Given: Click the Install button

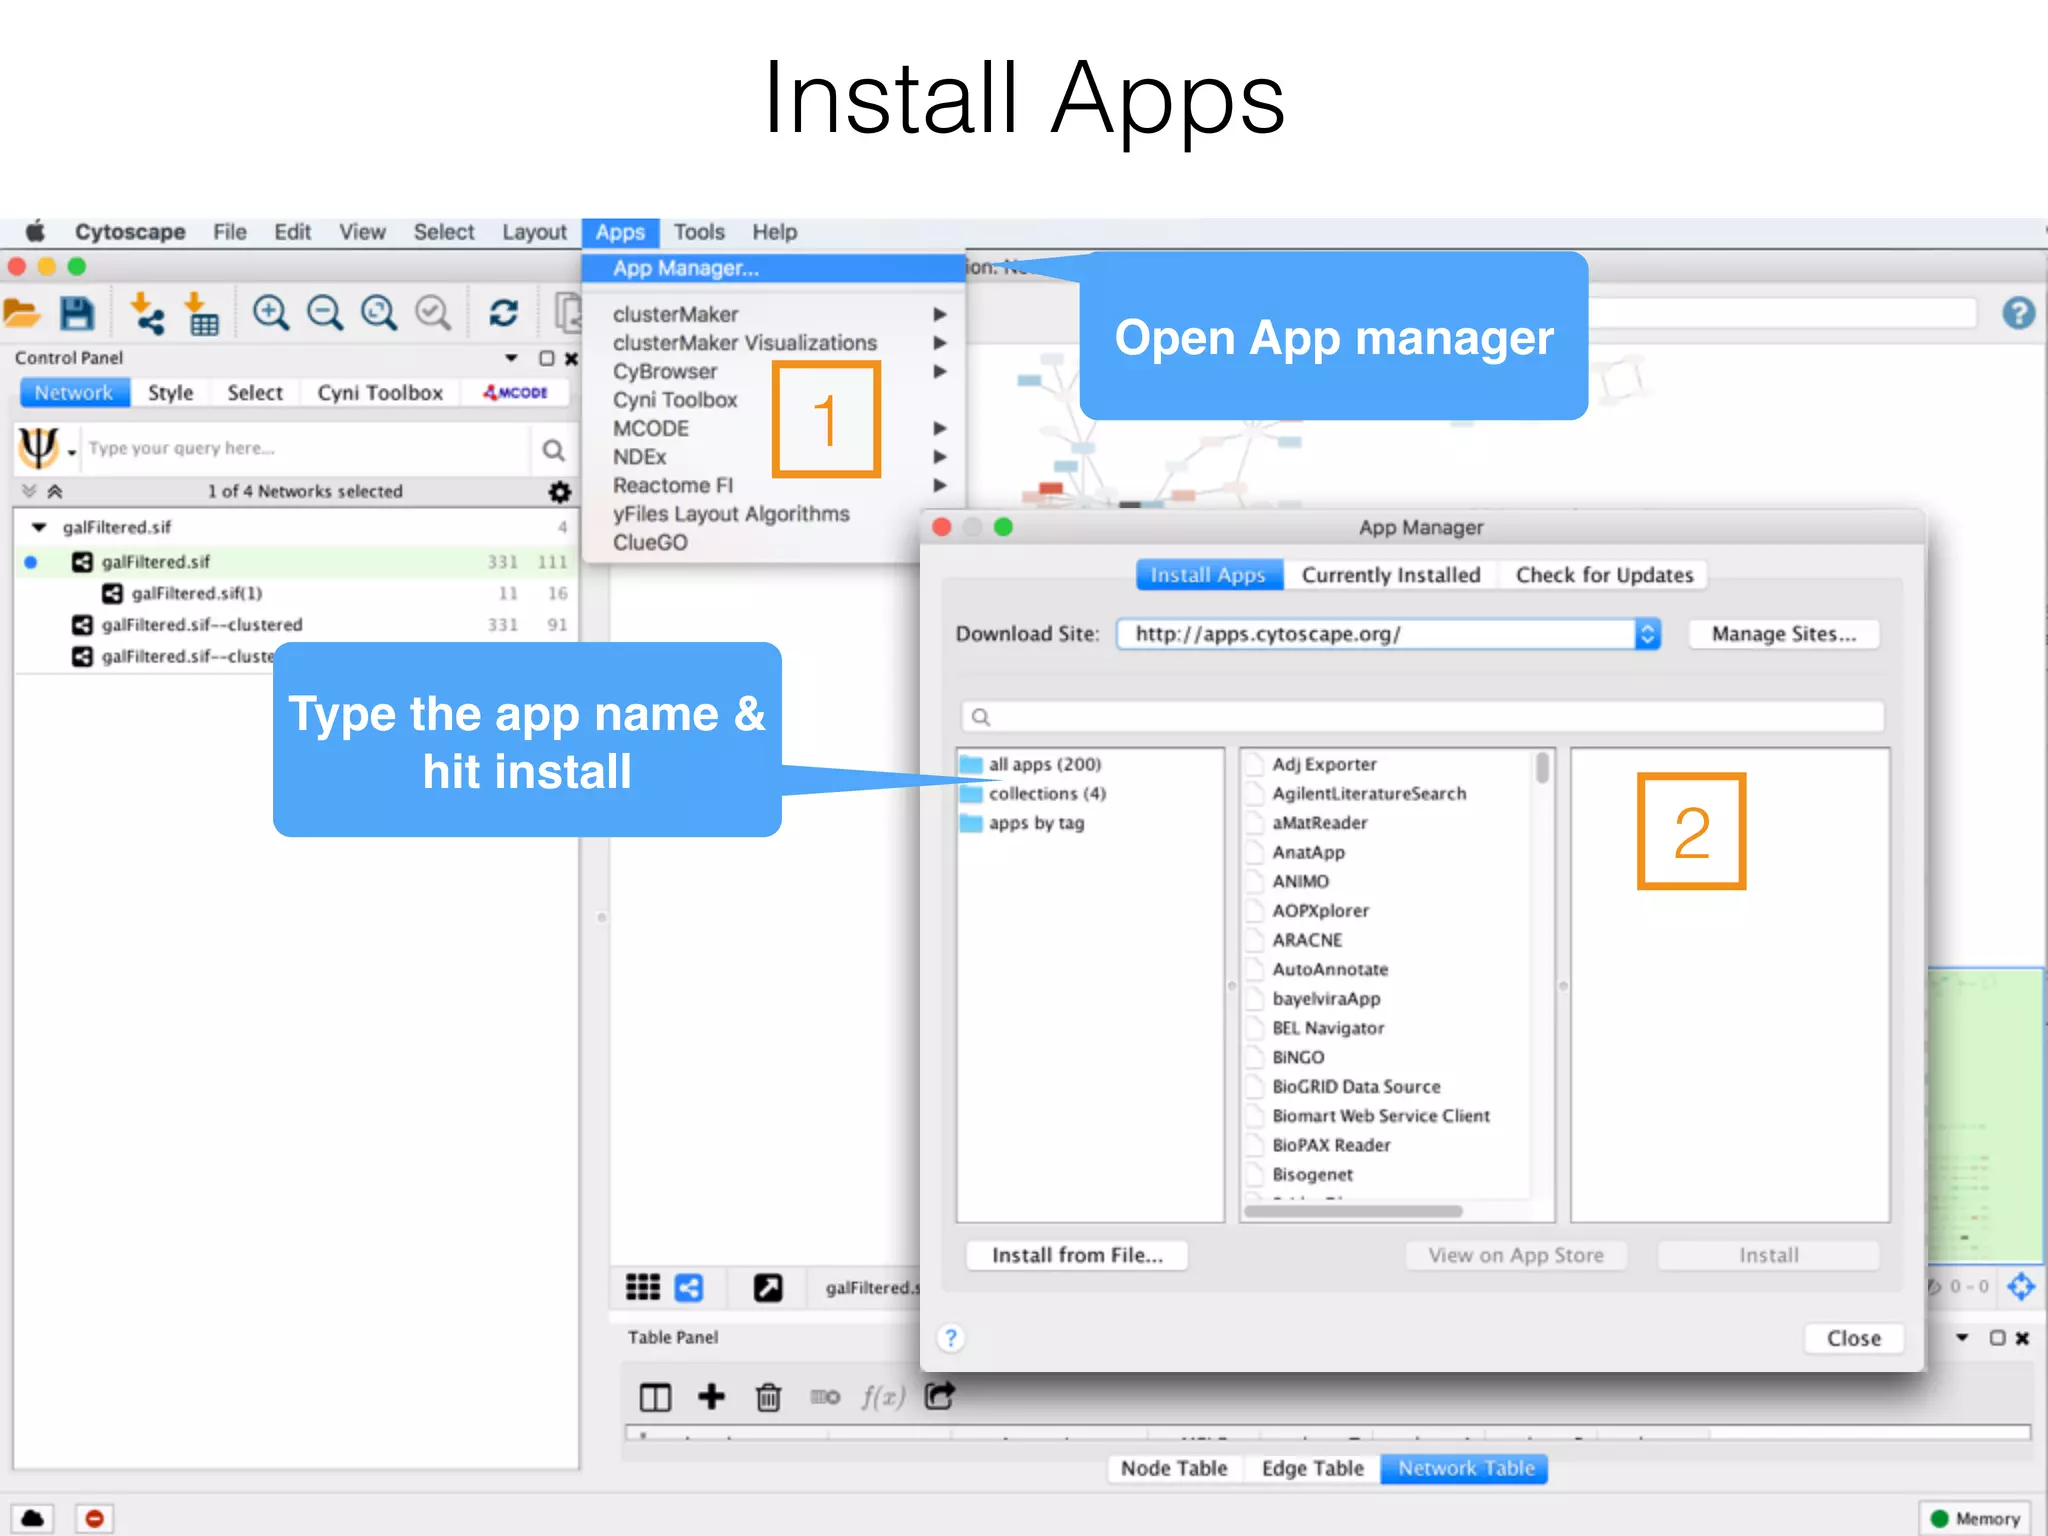Looking at the screenshot, I should click(1768, 1255).
